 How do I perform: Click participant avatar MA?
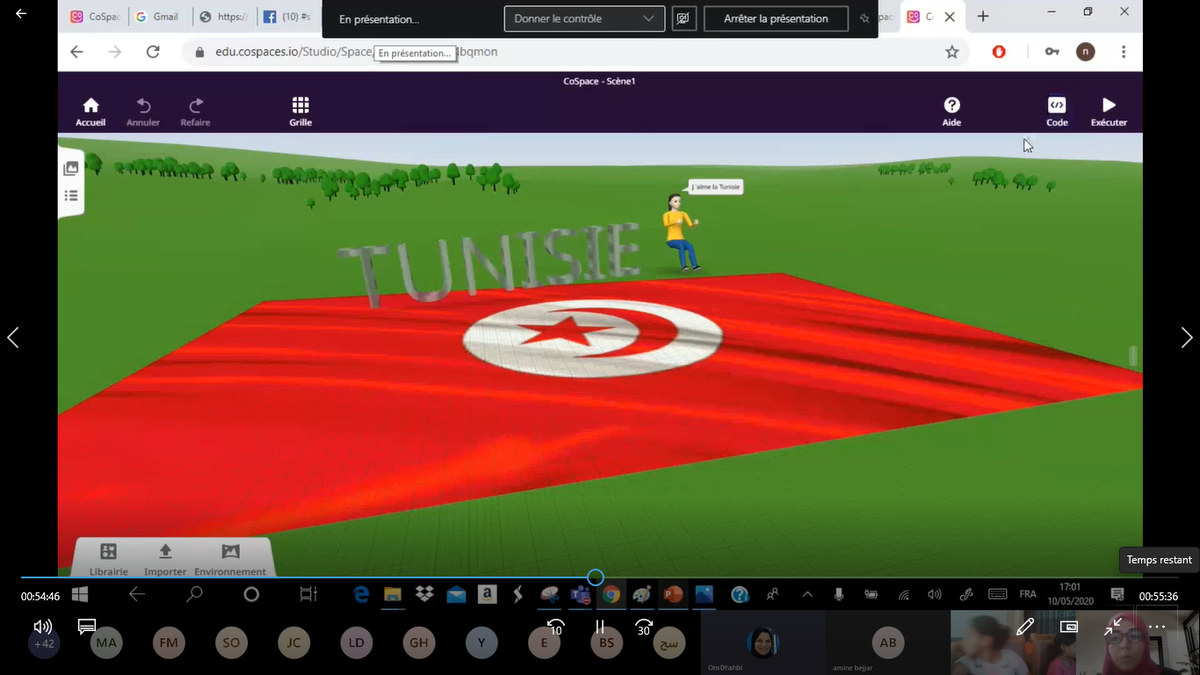coord(106,643)
